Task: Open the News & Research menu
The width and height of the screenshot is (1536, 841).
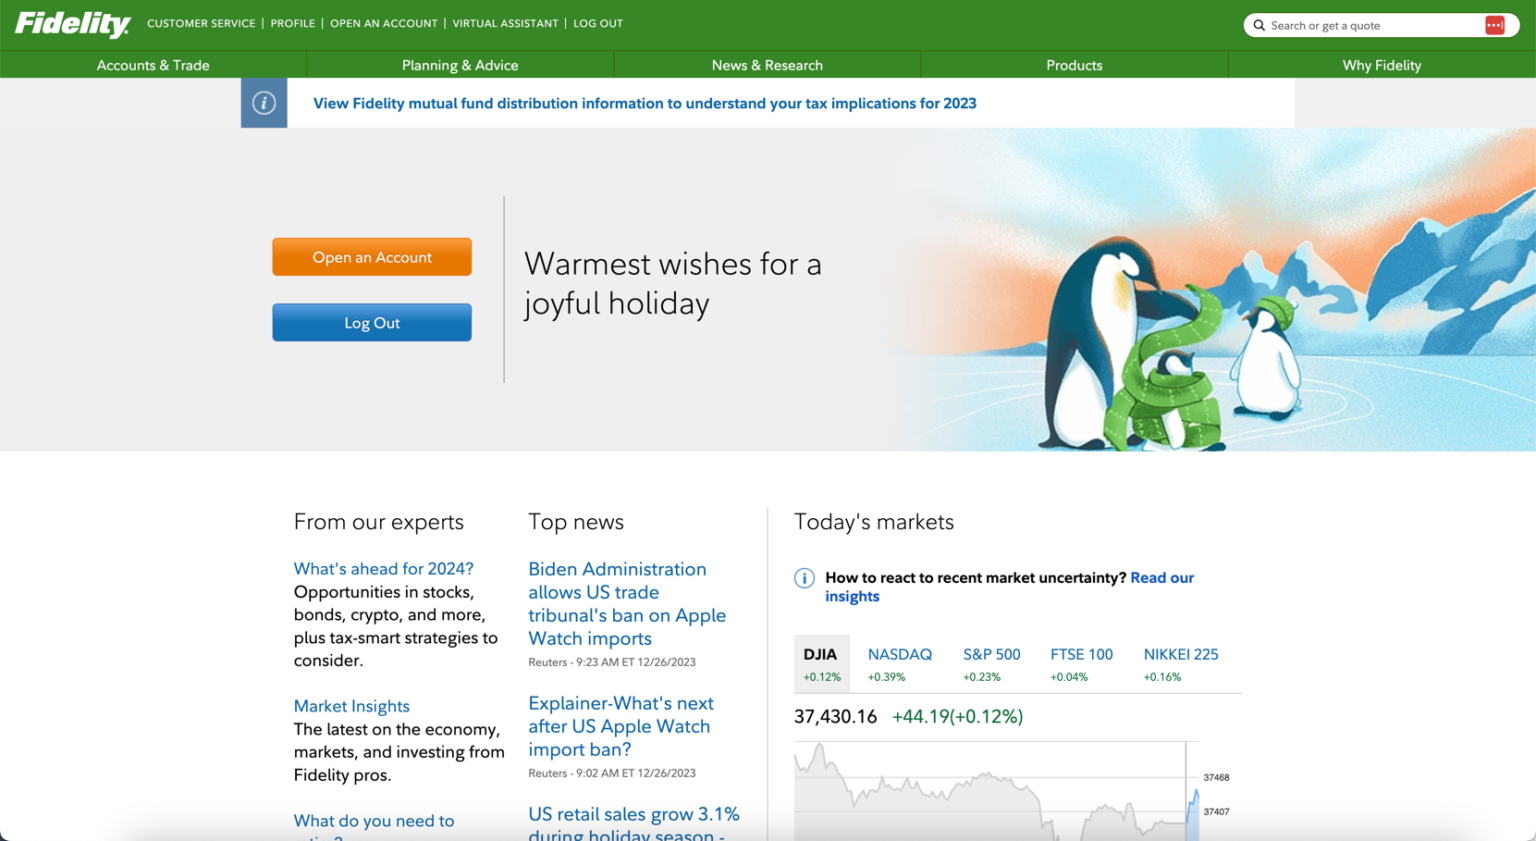Action: (767, 65)
